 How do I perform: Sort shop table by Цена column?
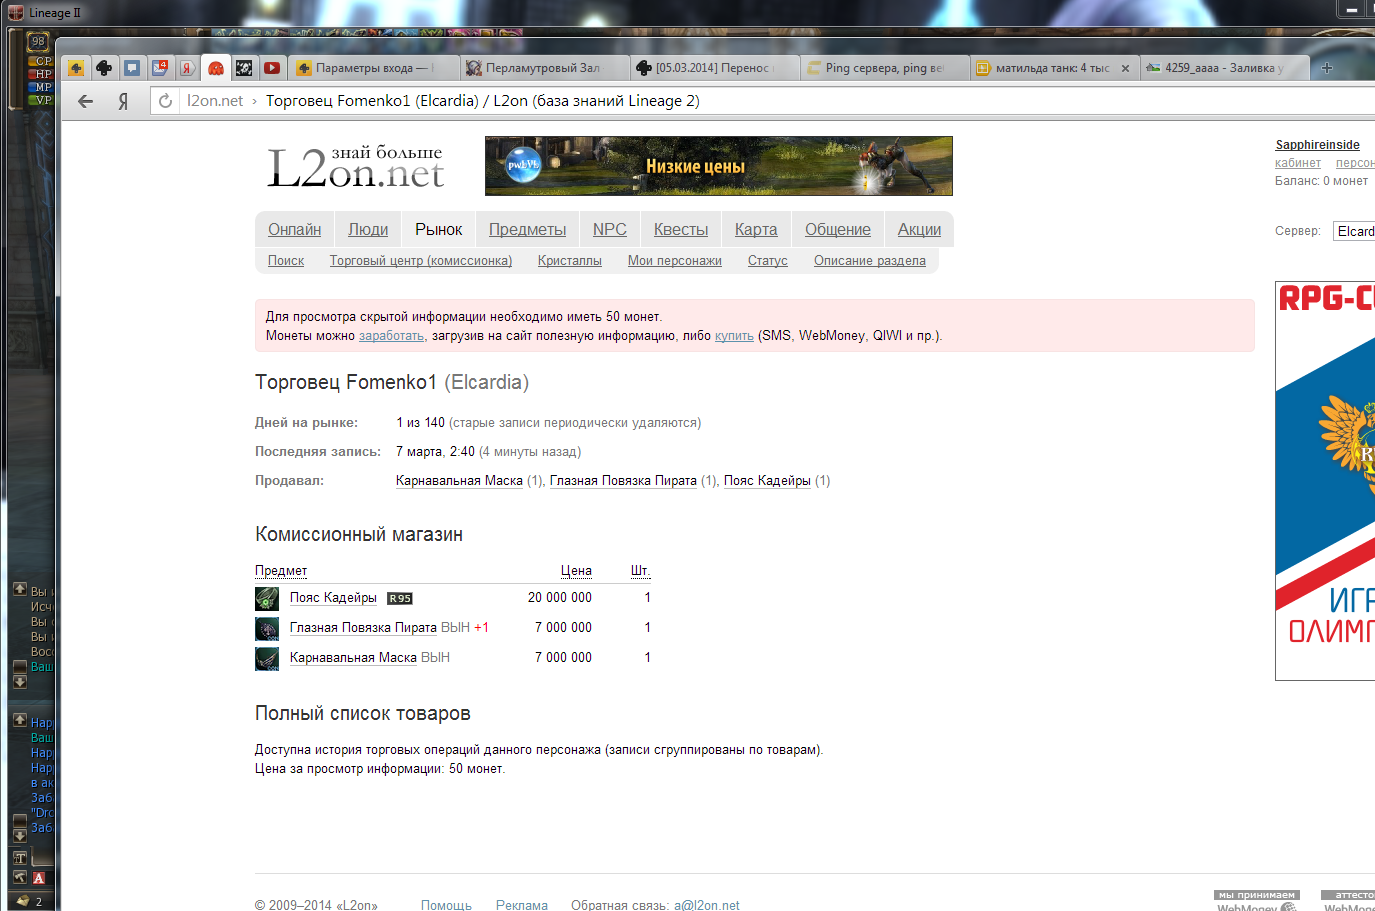tap(576, 571)
